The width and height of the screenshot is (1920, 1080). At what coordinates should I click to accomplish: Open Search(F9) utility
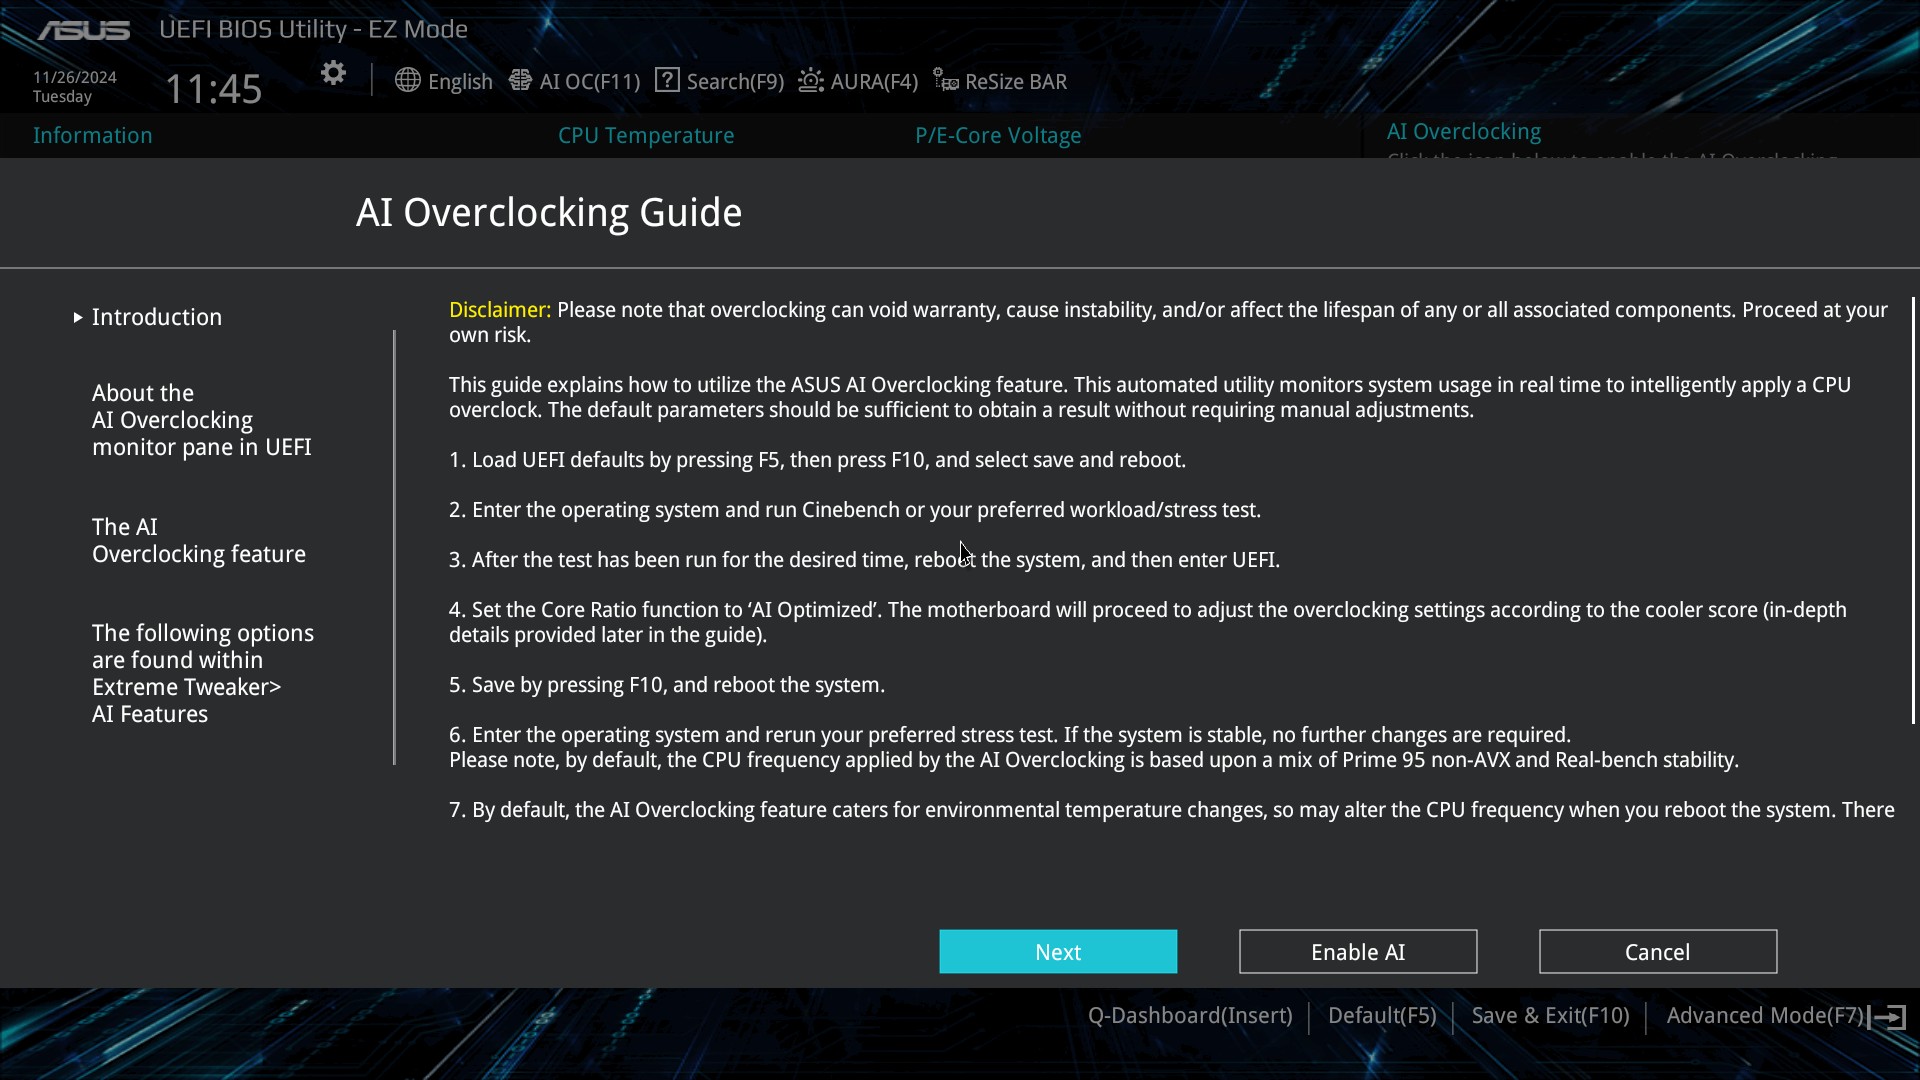click(x=720, y=80)
